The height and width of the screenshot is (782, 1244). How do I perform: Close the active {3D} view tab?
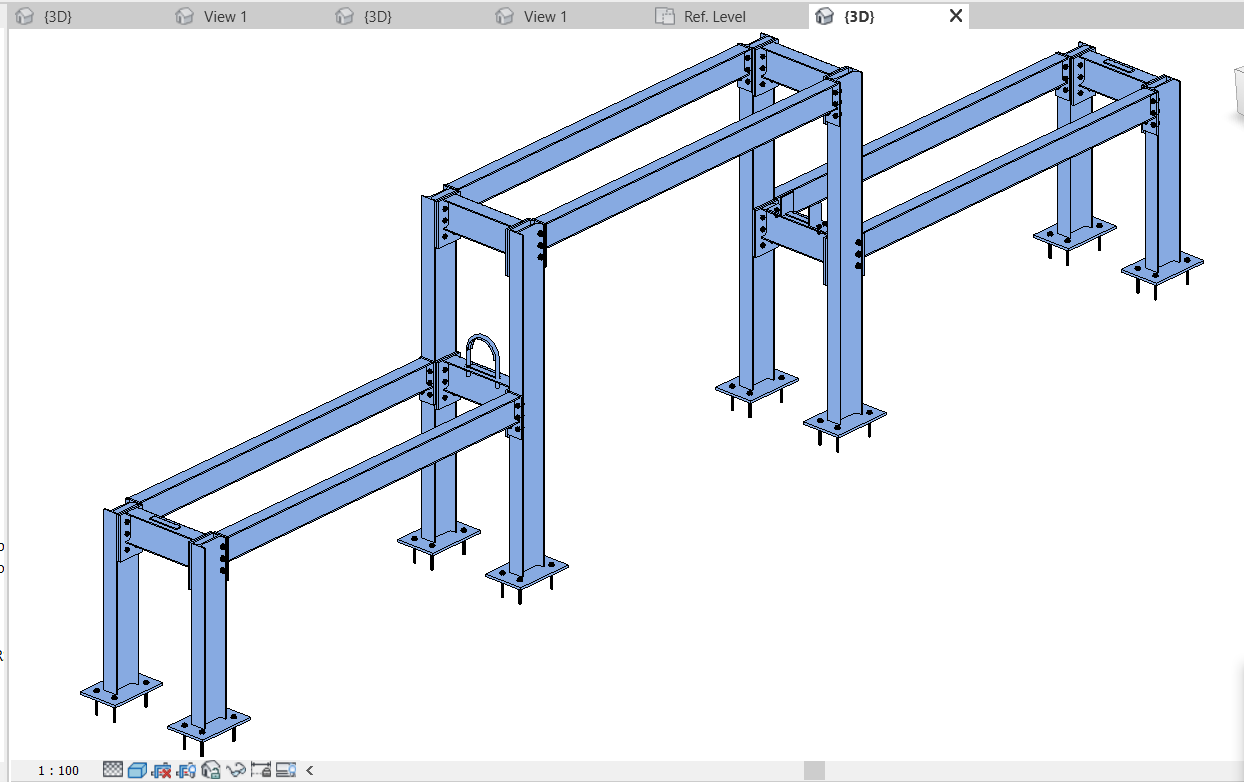click(x=955, y=16)
